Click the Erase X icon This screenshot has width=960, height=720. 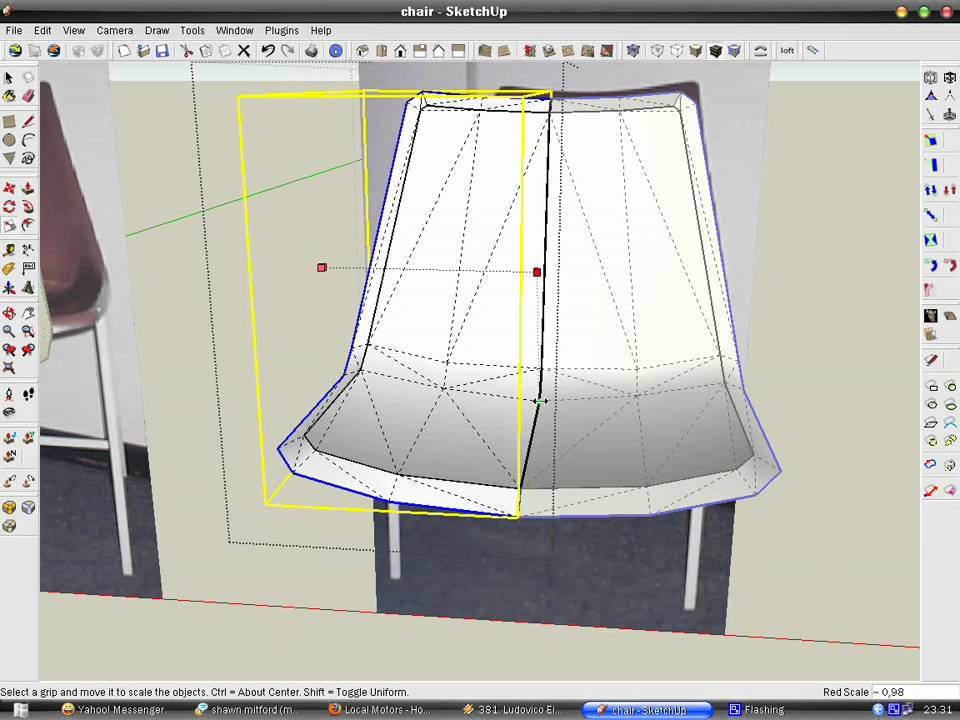click(244, 51)
